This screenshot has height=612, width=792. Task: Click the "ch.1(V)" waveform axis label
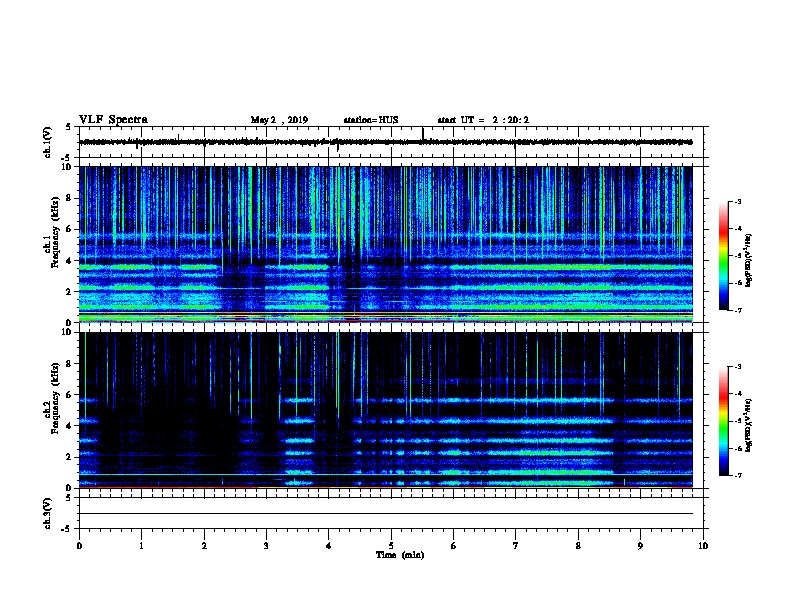point(48,142)
